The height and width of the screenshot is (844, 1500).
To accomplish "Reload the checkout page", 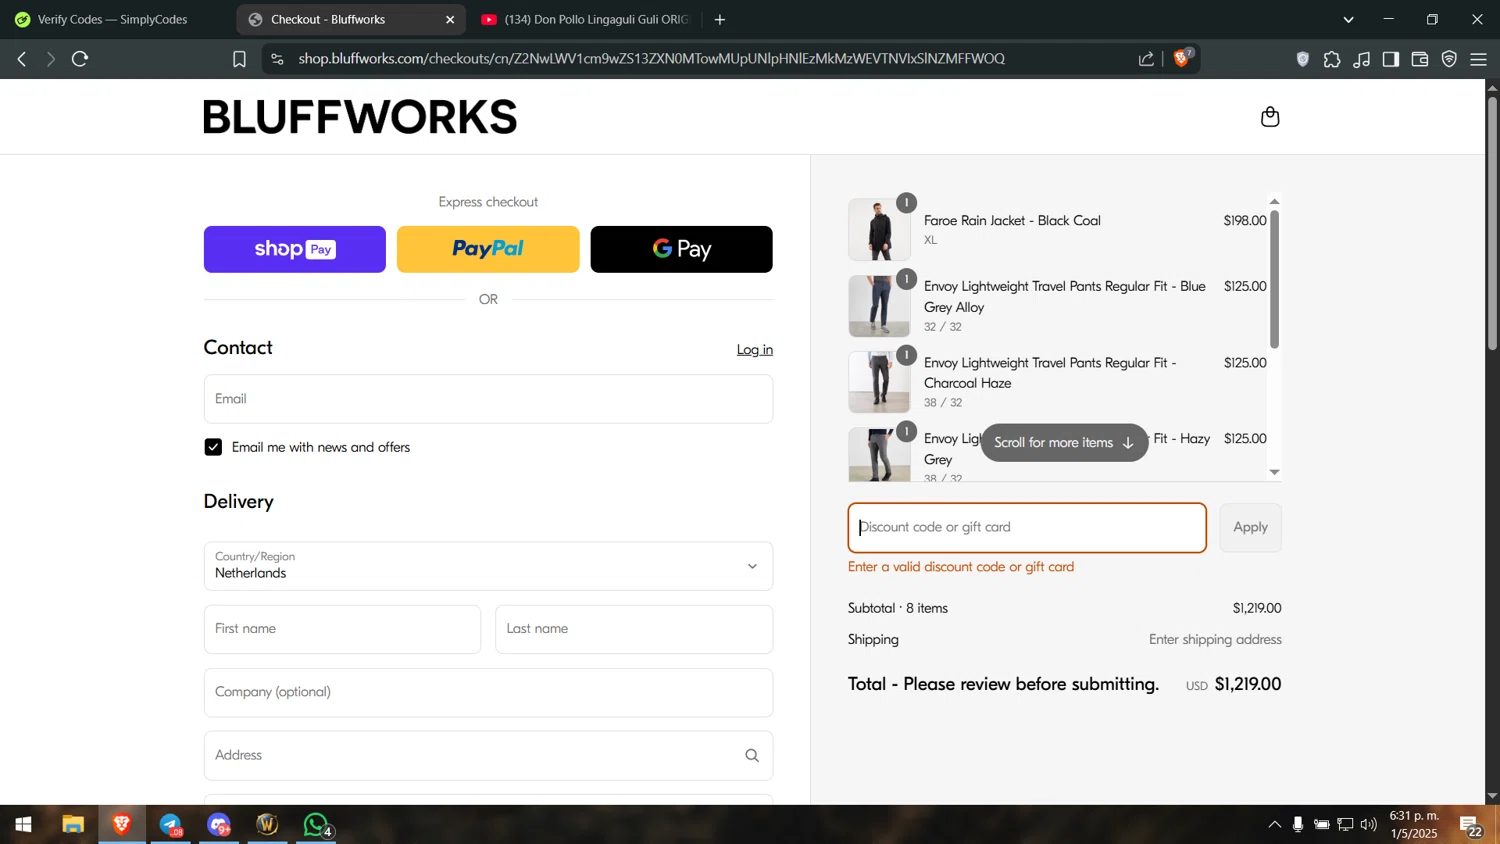I will click(x=80, y=59).
